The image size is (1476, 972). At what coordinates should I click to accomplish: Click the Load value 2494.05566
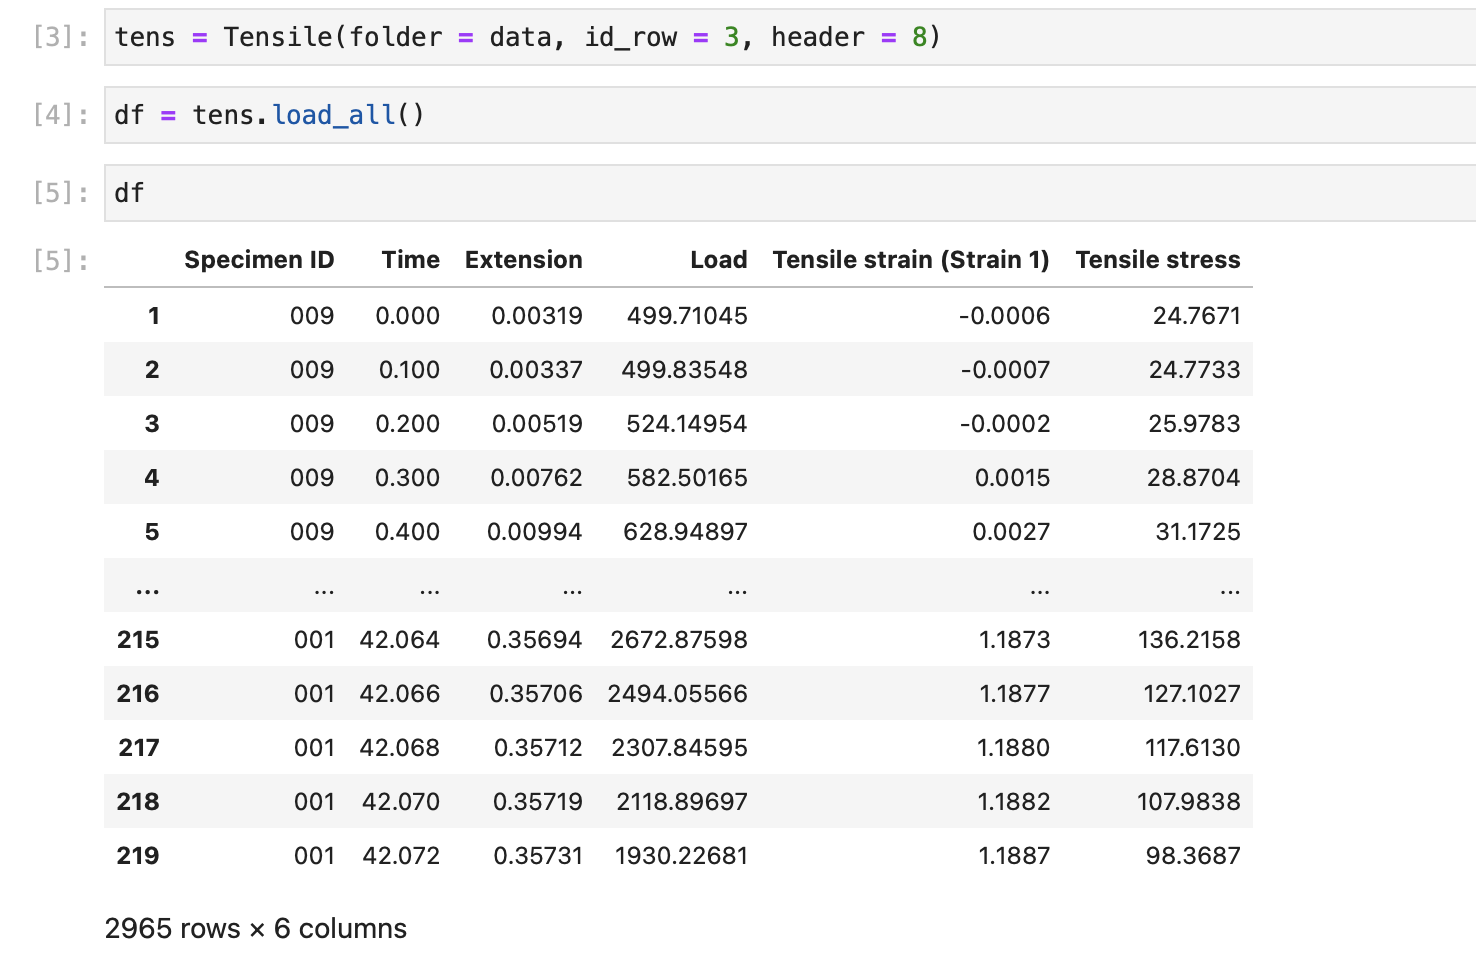tap(677, 694)
